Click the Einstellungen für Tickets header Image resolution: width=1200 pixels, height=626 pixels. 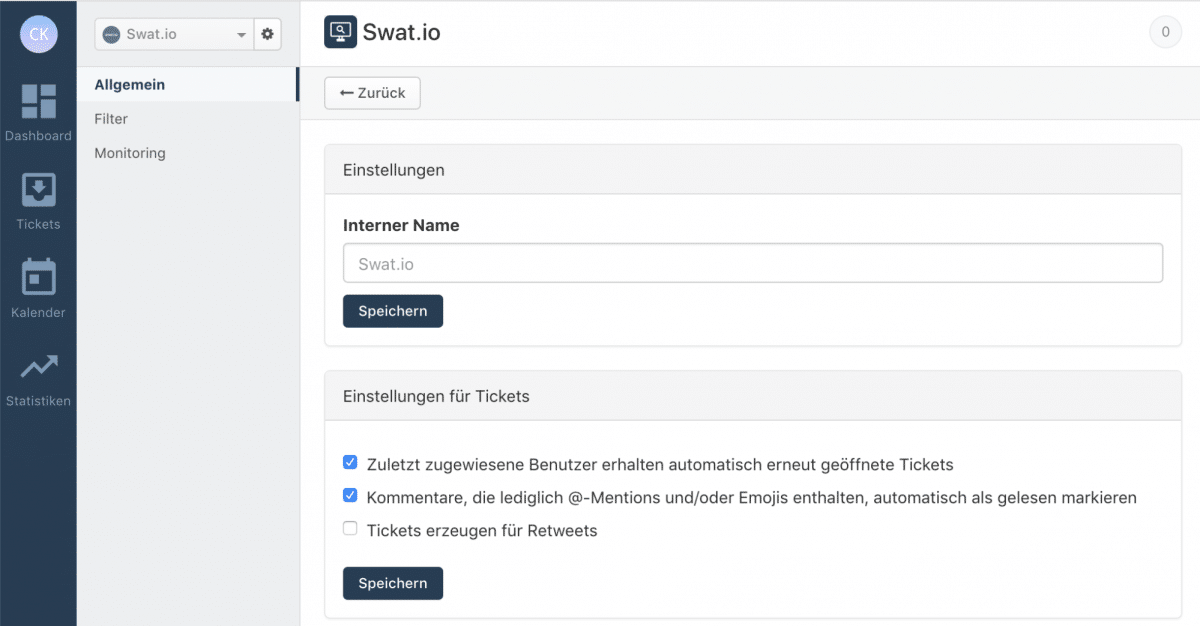[753, 396]
